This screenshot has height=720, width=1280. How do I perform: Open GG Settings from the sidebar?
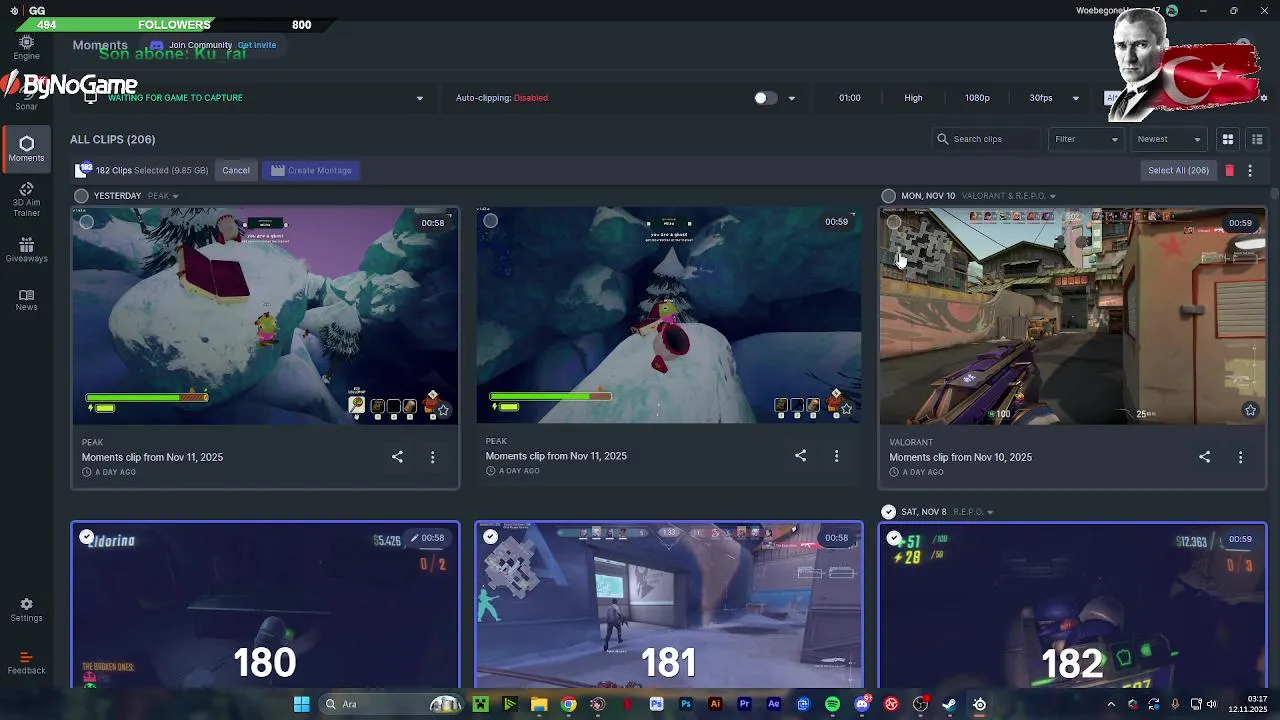pyautogui.click(x=26, y=610)
